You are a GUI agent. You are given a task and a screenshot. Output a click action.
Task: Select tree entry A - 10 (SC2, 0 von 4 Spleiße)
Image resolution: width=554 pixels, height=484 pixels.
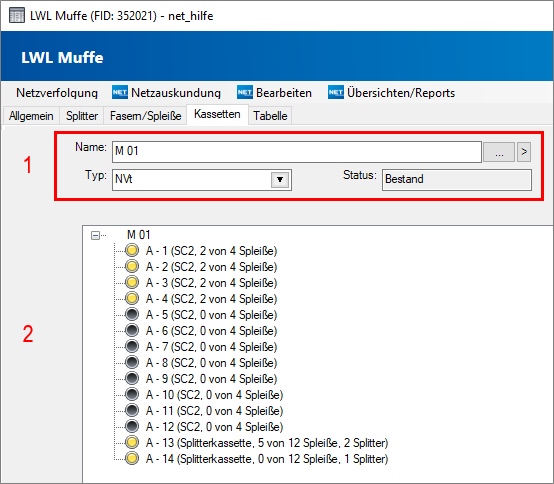click(x=214, y=395)
